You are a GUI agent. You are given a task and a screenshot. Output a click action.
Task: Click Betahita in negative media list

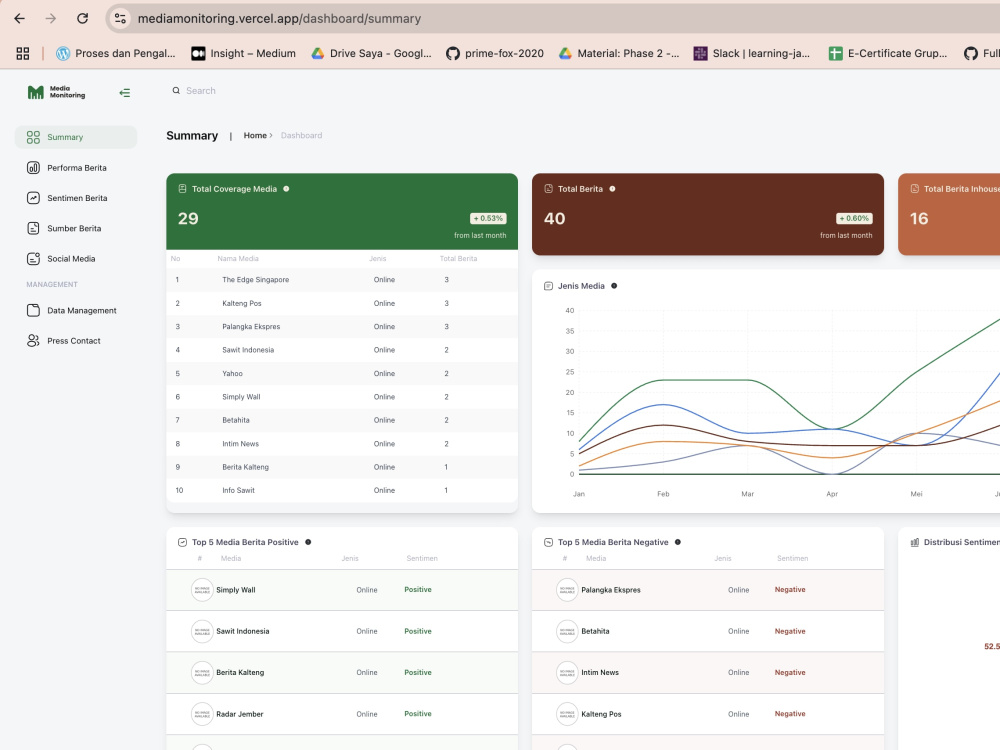point(595,631)
